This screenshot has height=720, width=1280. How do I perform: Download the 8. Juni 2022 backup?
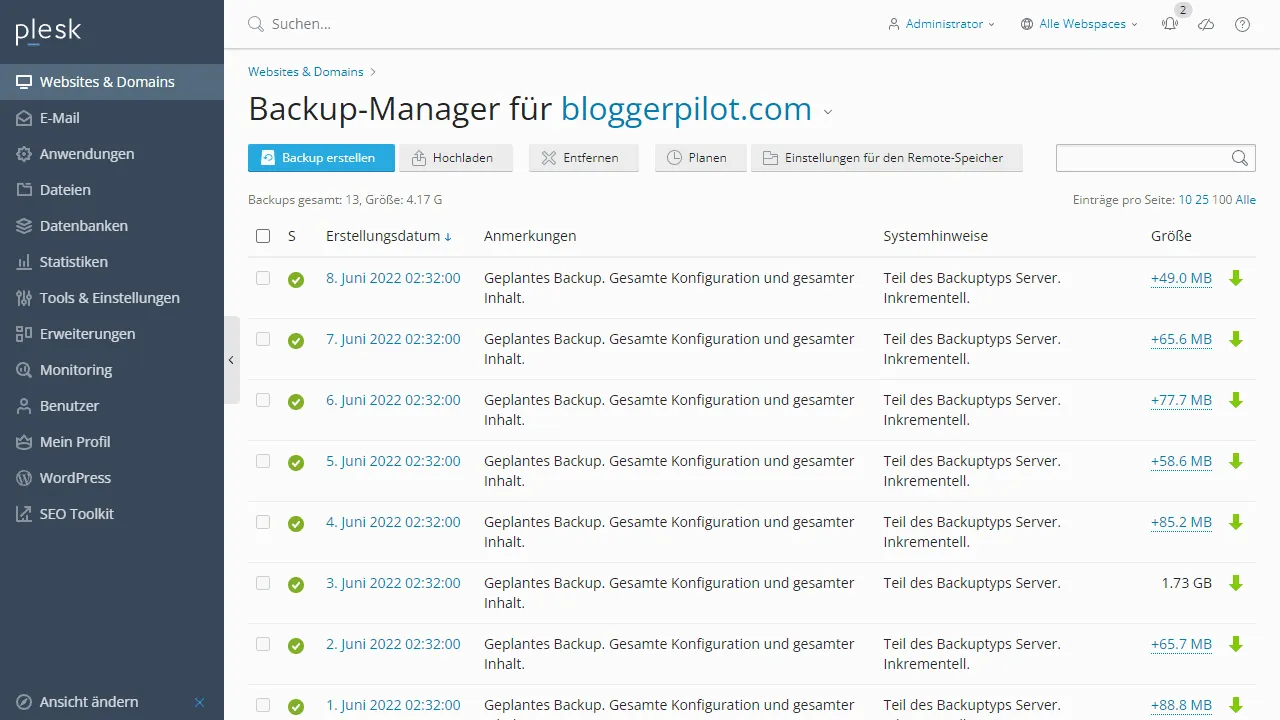coord(1236,278)
